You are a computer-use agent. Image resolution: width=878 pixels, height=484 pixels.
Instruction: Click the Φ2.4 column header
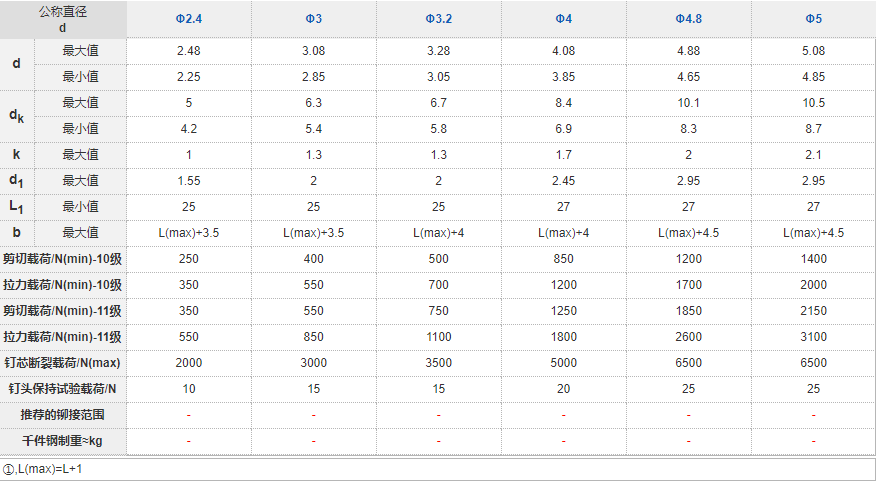pyautogui.click(x=188, y=19)
